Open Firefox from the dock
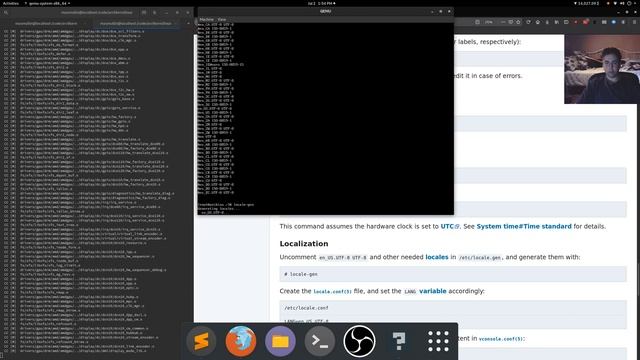The width and height of the screenshot is (640, 360). 241,341
